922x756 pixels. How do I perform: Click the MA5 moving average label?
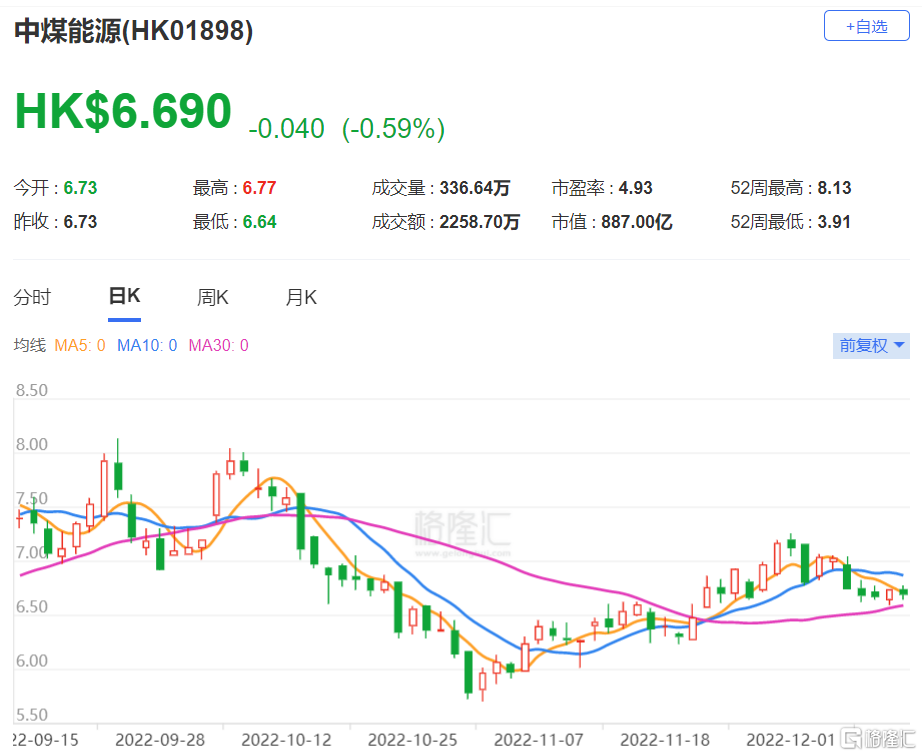pyautogui.click(x=79, y=345)
